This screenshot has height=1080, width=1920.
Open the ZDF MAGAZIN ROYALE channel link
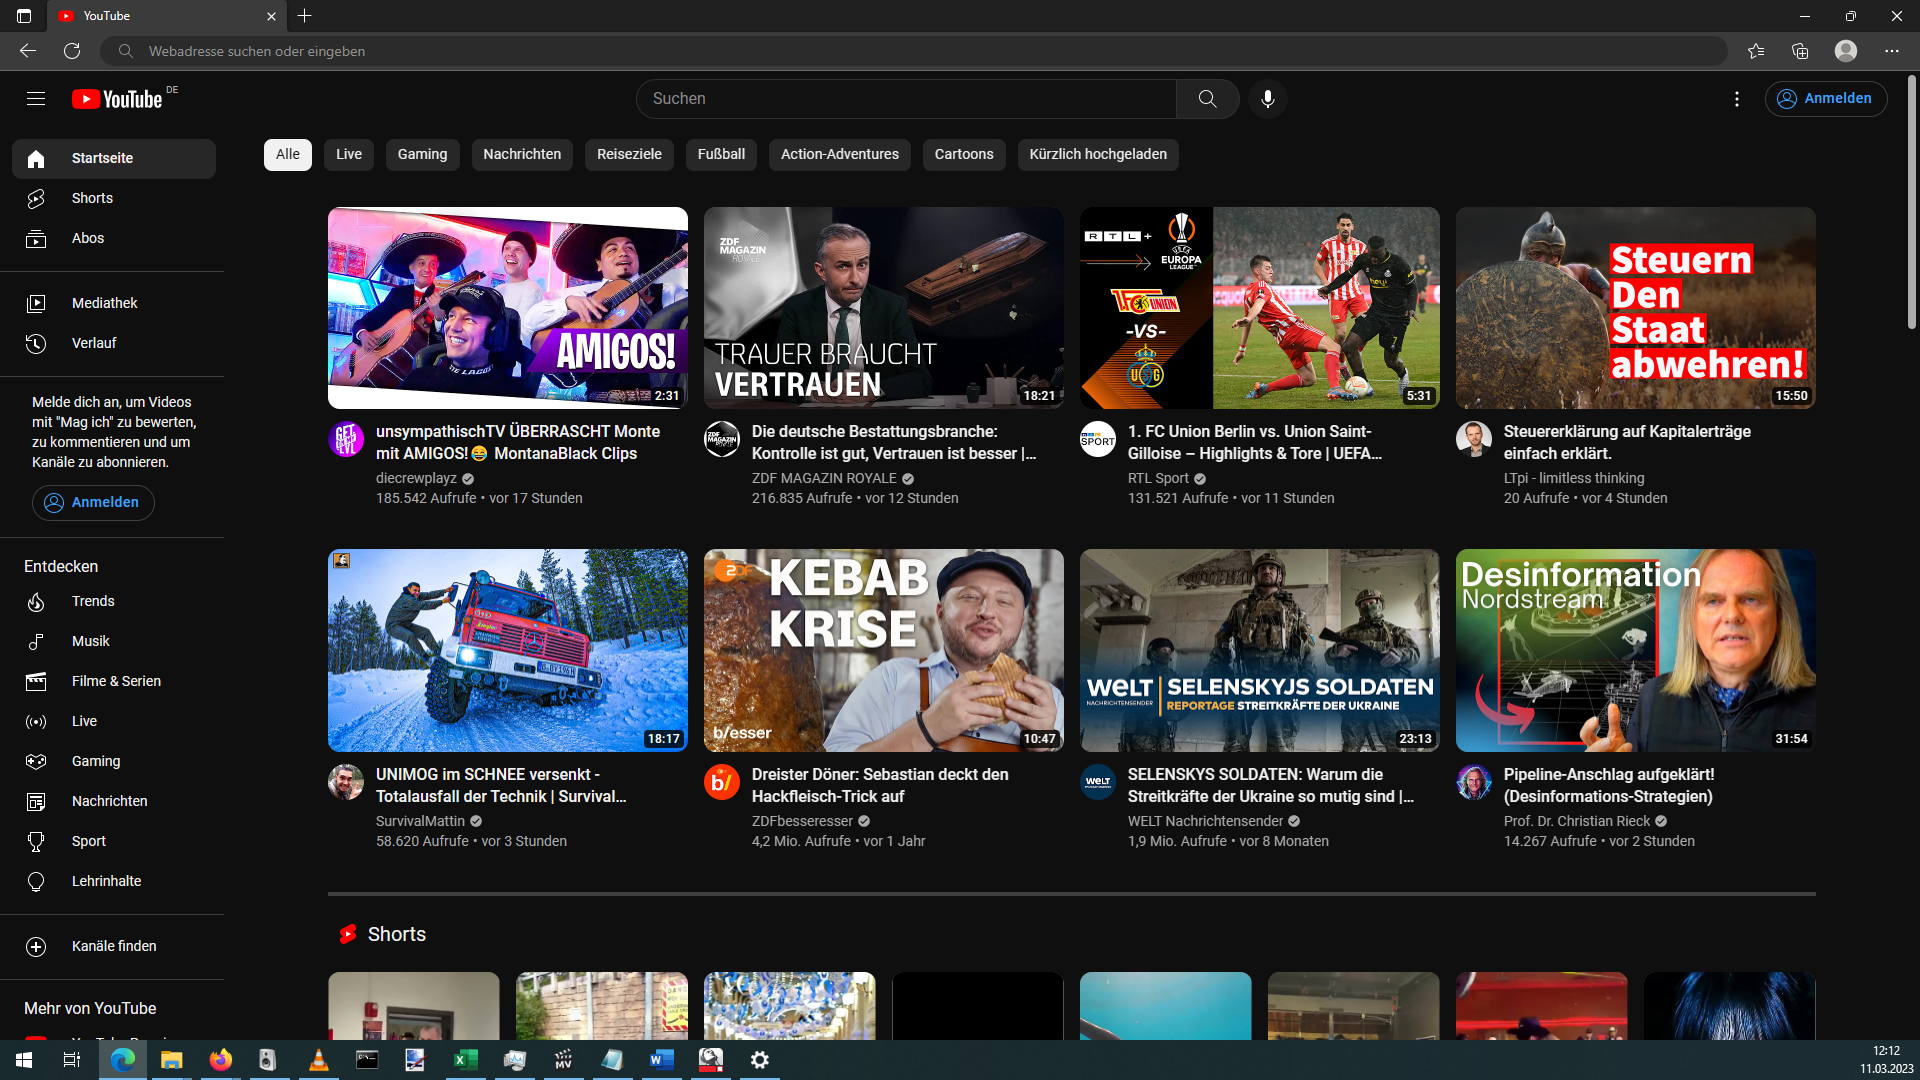pos(823,478)
